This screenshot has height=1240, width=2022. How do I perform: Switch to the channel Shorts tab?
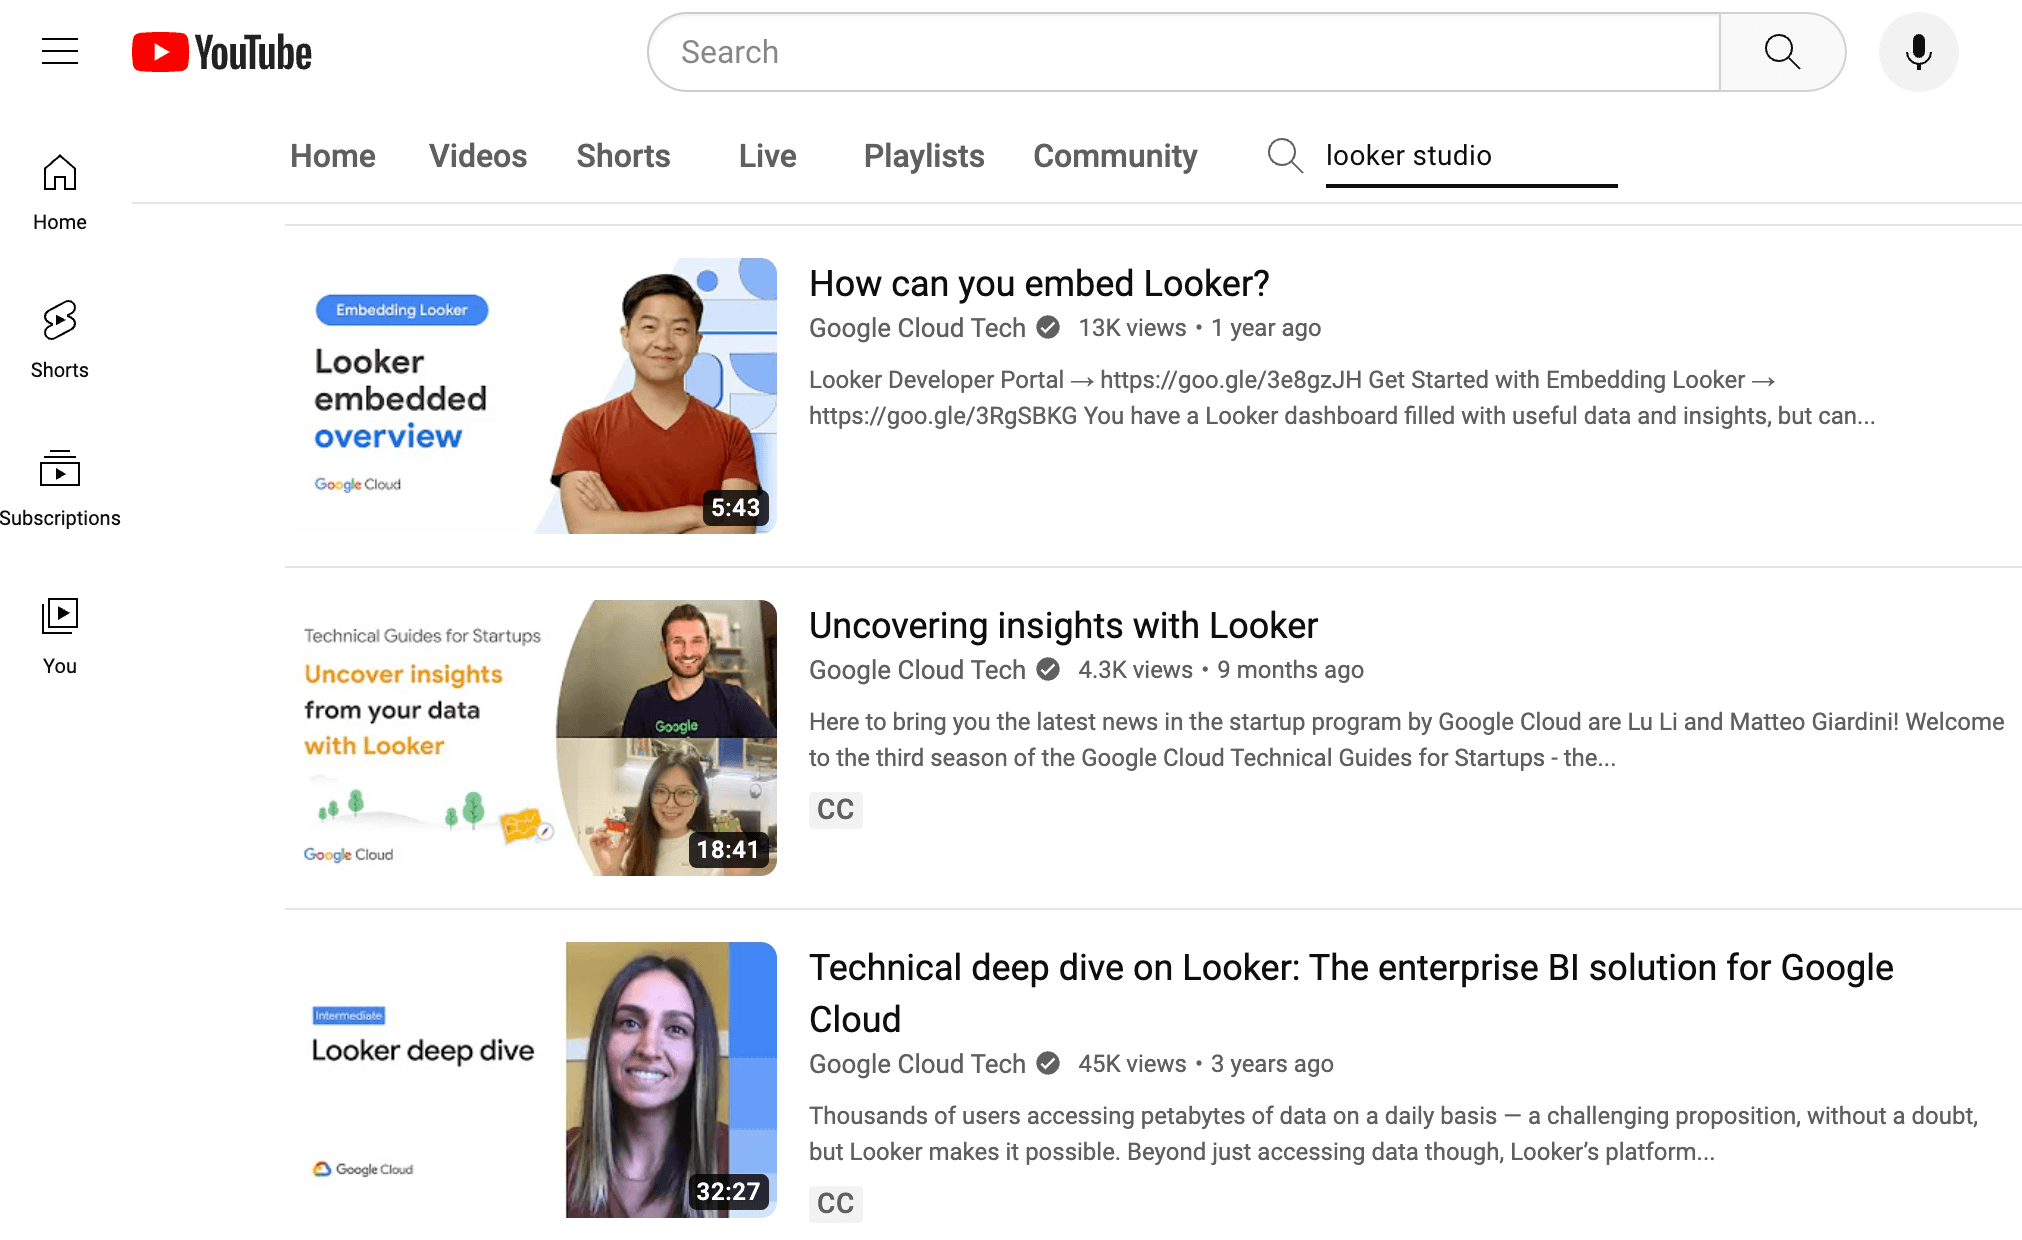pyautogui.click(x=623, y=156)
